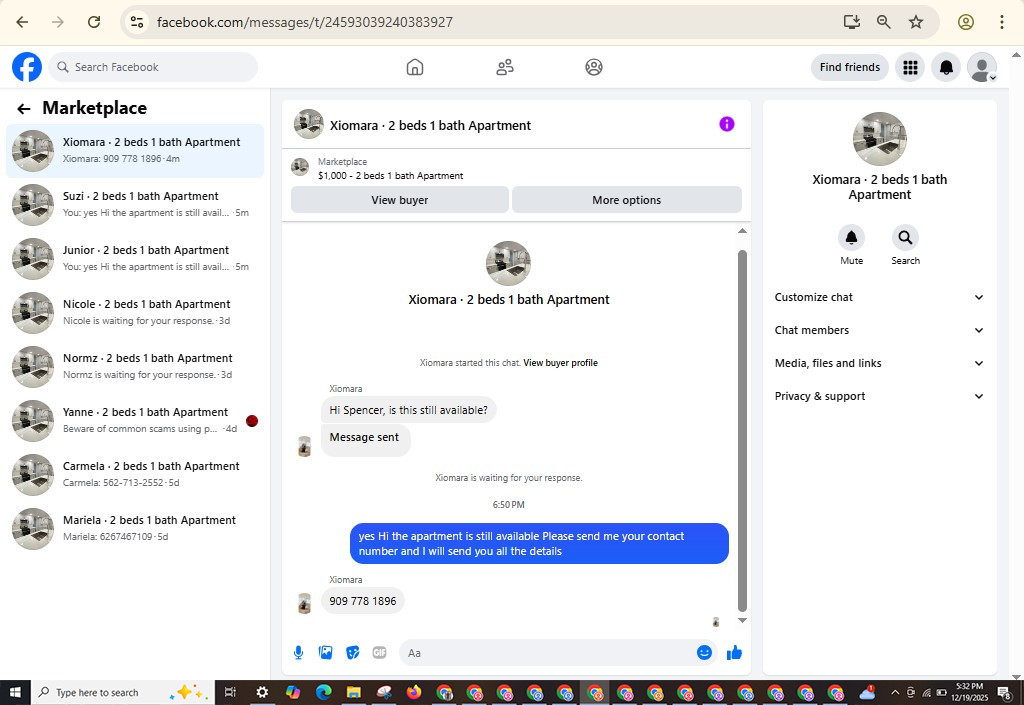This screenshot has width=1024, height=705.
Task: Open the Home icon in top navigation
Action: pyautogui.click(x=415, y=67)
